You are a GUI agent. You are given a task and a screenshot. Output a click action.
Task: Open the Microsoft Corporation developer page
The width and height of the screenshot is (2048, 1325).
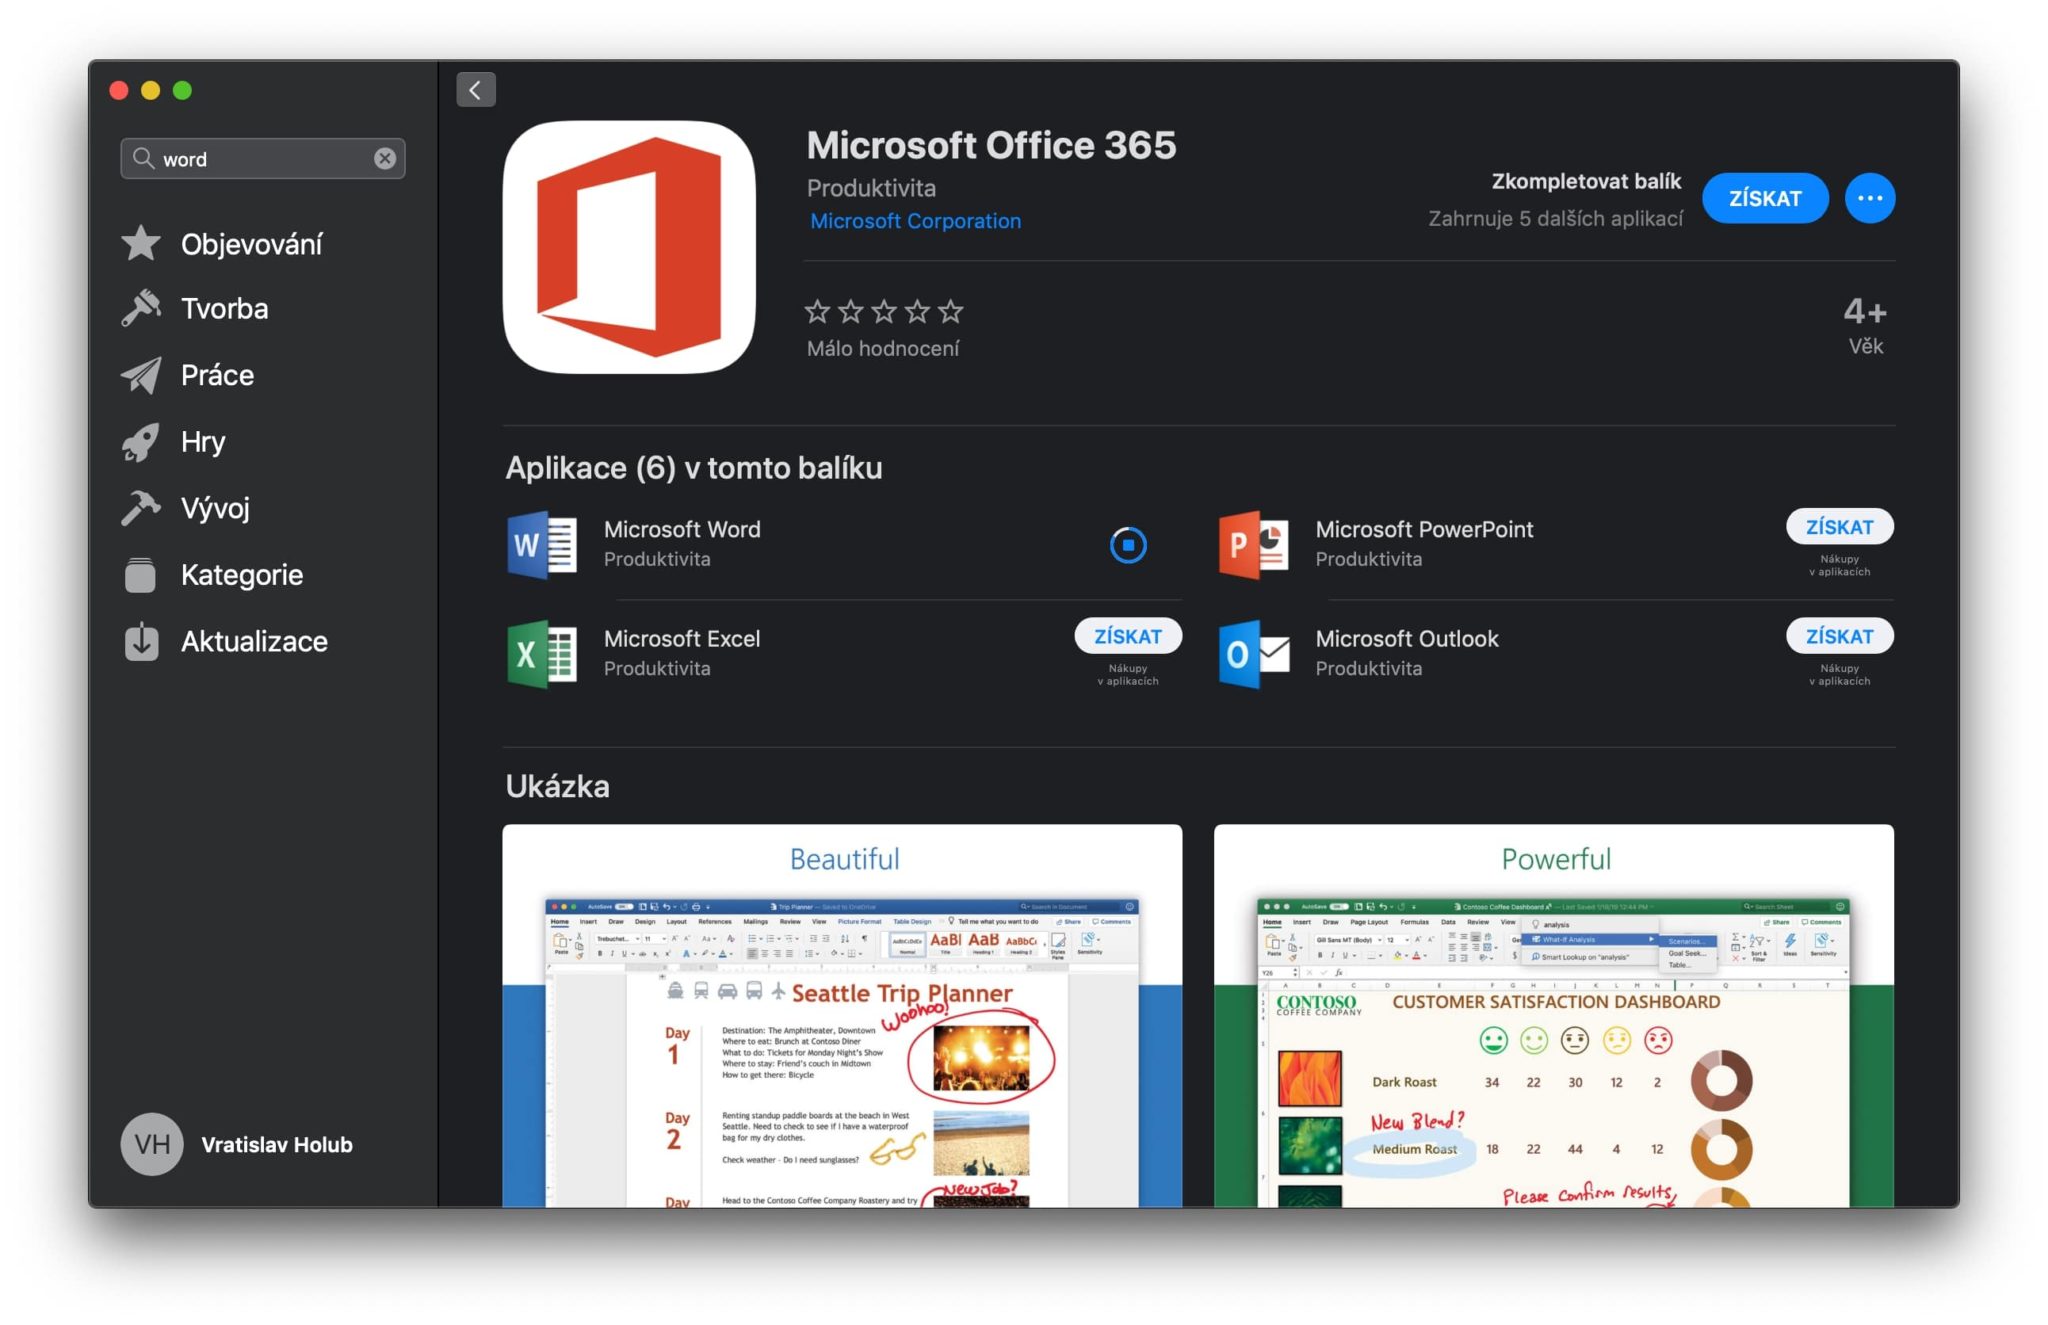tap(914, 220)
